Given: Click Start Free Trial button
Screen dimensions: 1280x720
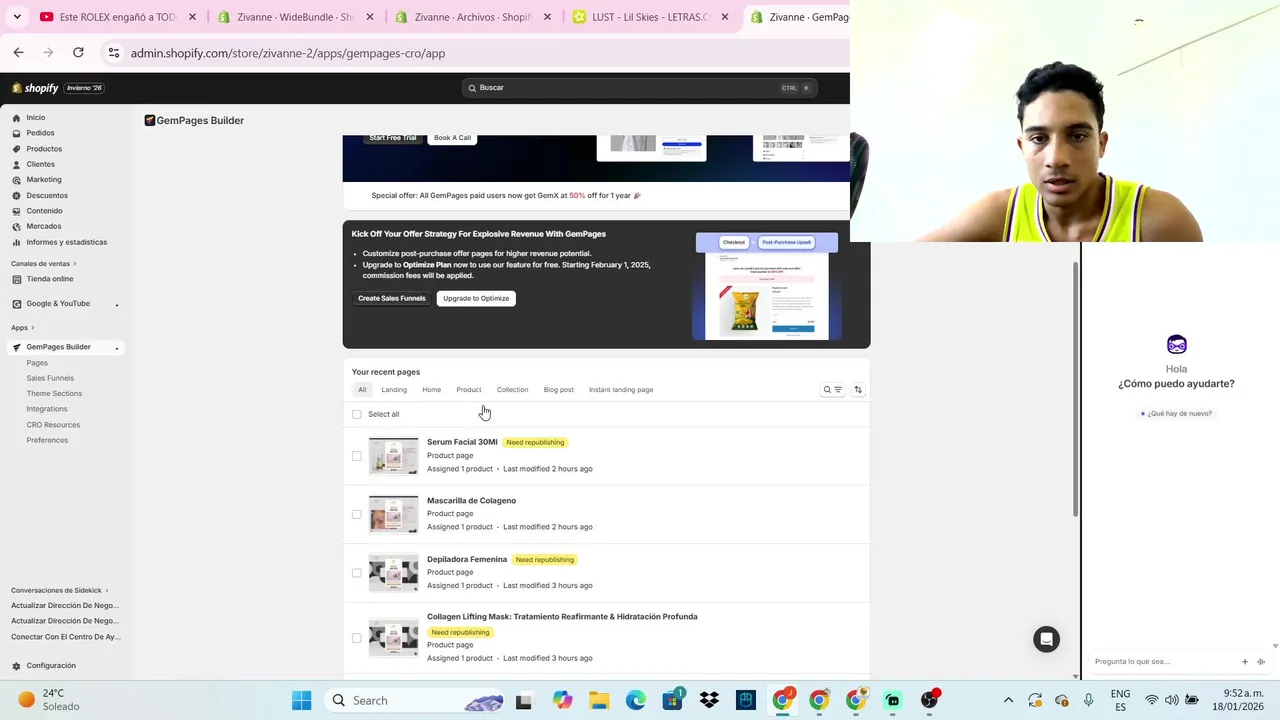Looking at the screenshot, I should 393,138.
